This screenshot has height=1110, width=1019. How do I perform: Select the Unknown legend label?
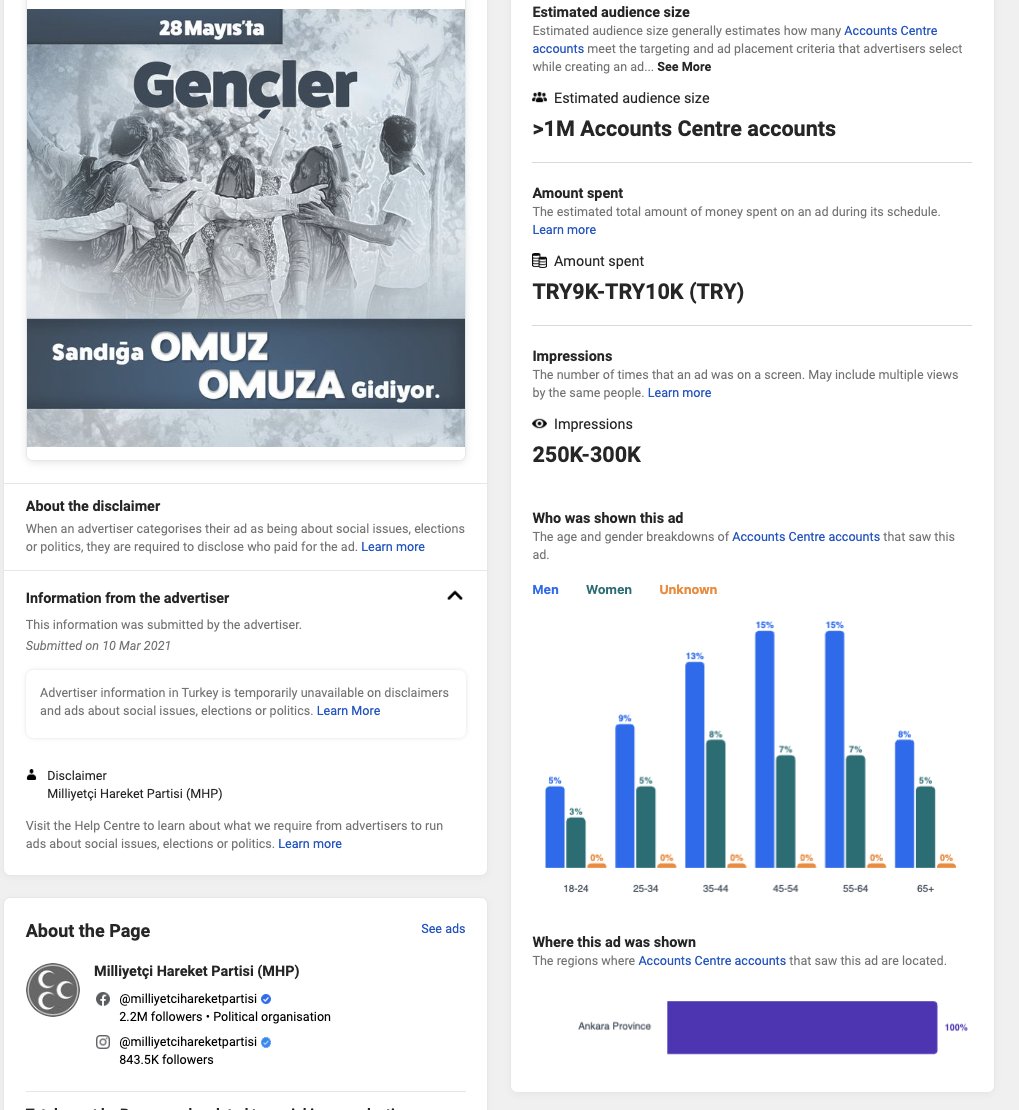[688, 590]
